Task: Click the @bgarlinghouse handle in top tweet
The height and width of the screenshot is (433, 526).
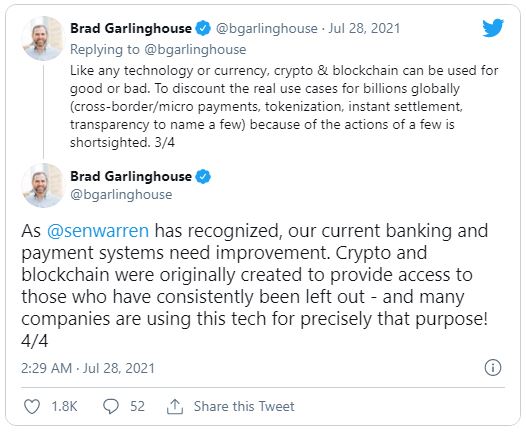Action: point(266,28)
